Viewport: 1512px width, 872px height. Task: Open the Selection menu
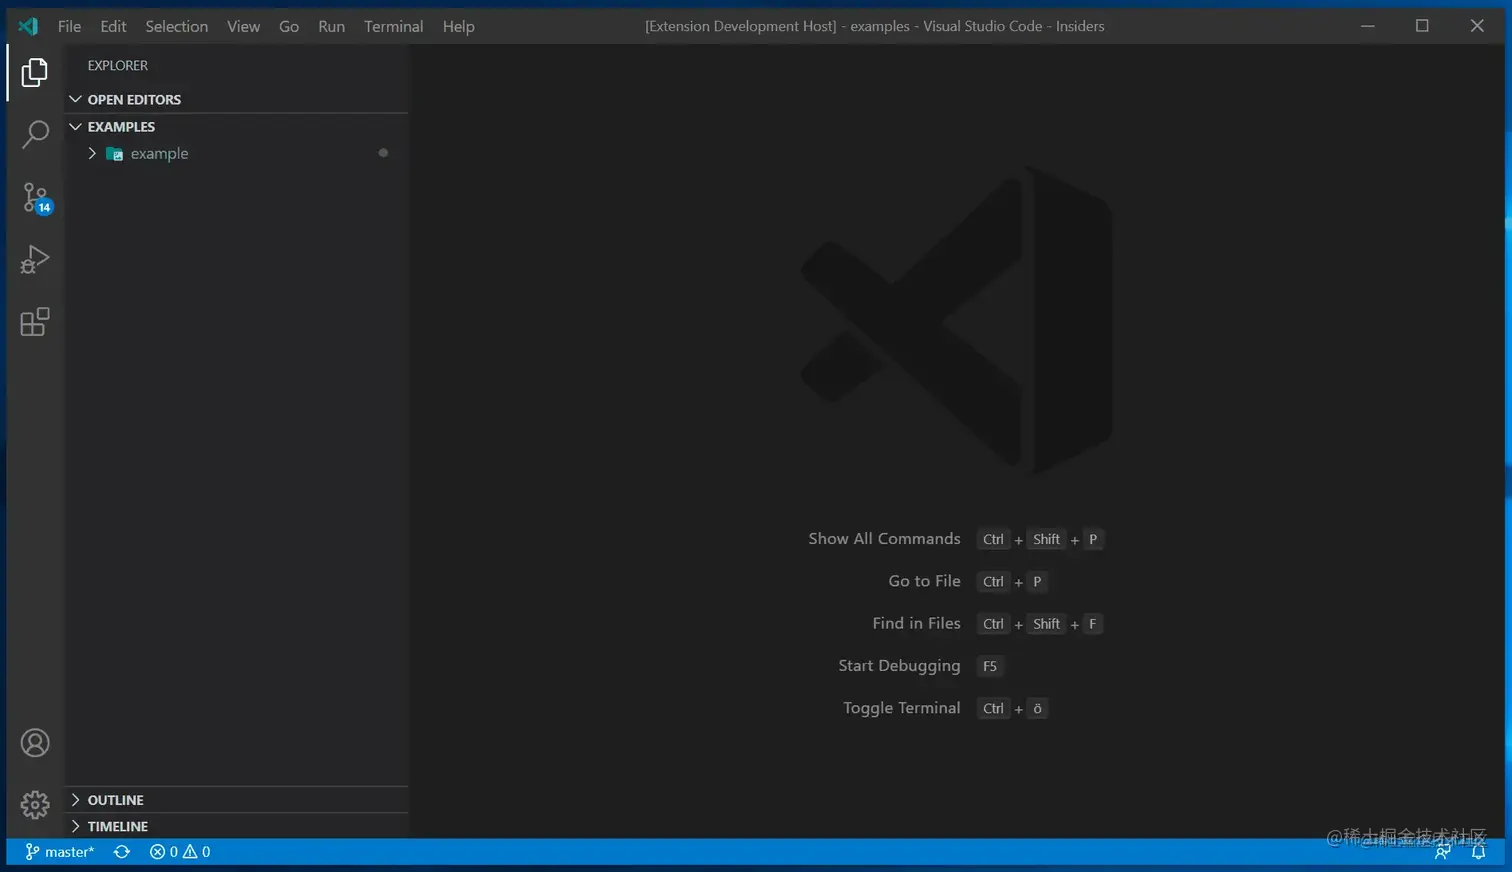(177, 26)
